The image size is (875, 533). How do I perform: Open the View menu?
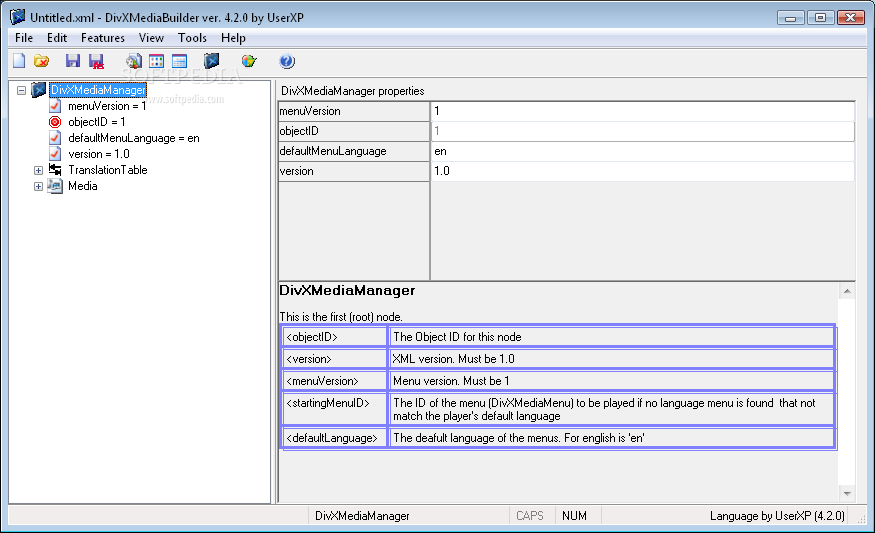coord(151,38)
